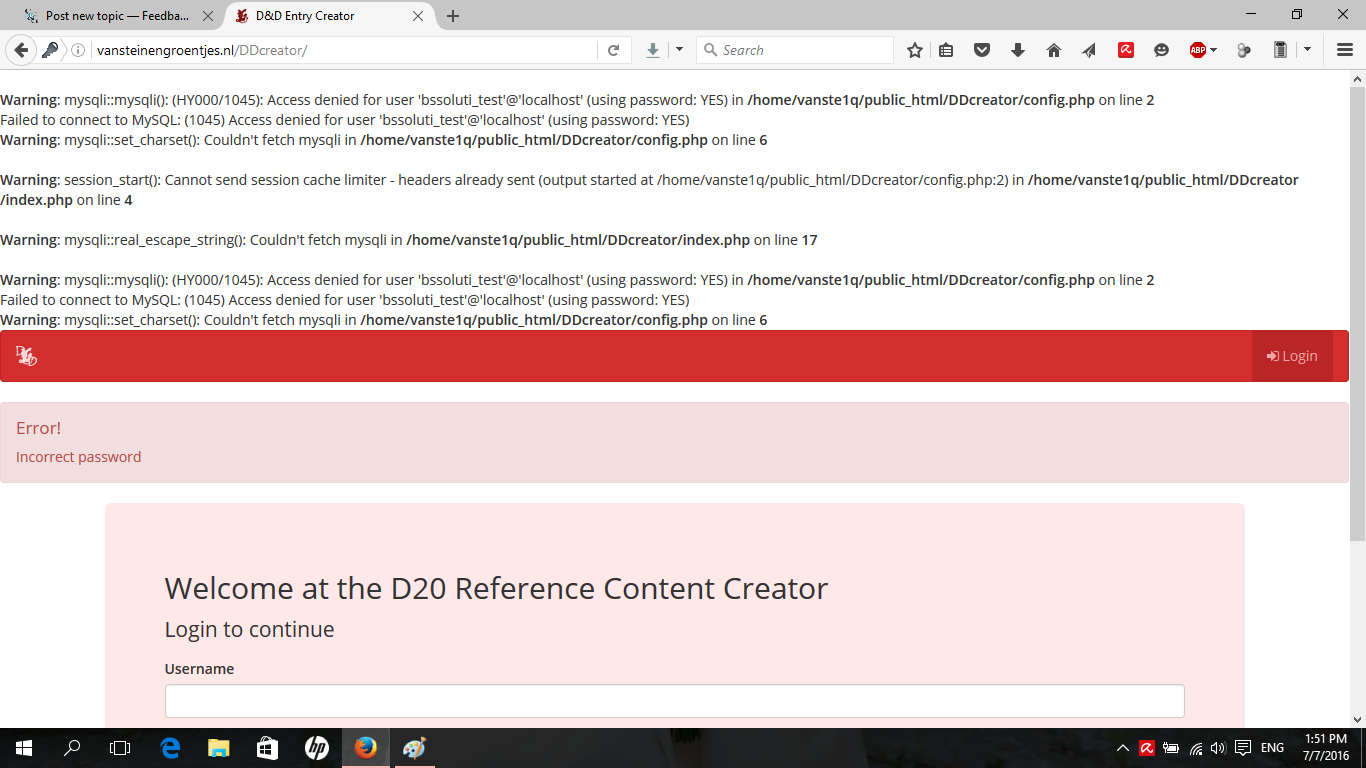Image resolution: width=1366 pixels, height=768 pixels.
Task: Expand the Adblock Plus dropdown
Action: (x=1214, y=50)
